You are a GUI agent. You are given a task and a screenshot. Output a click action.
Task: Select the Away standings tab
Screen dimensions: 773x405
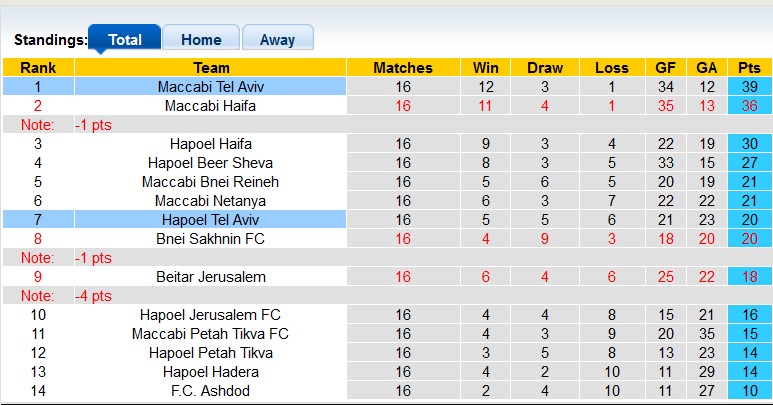pyautogui.click(x=277, y=40)
